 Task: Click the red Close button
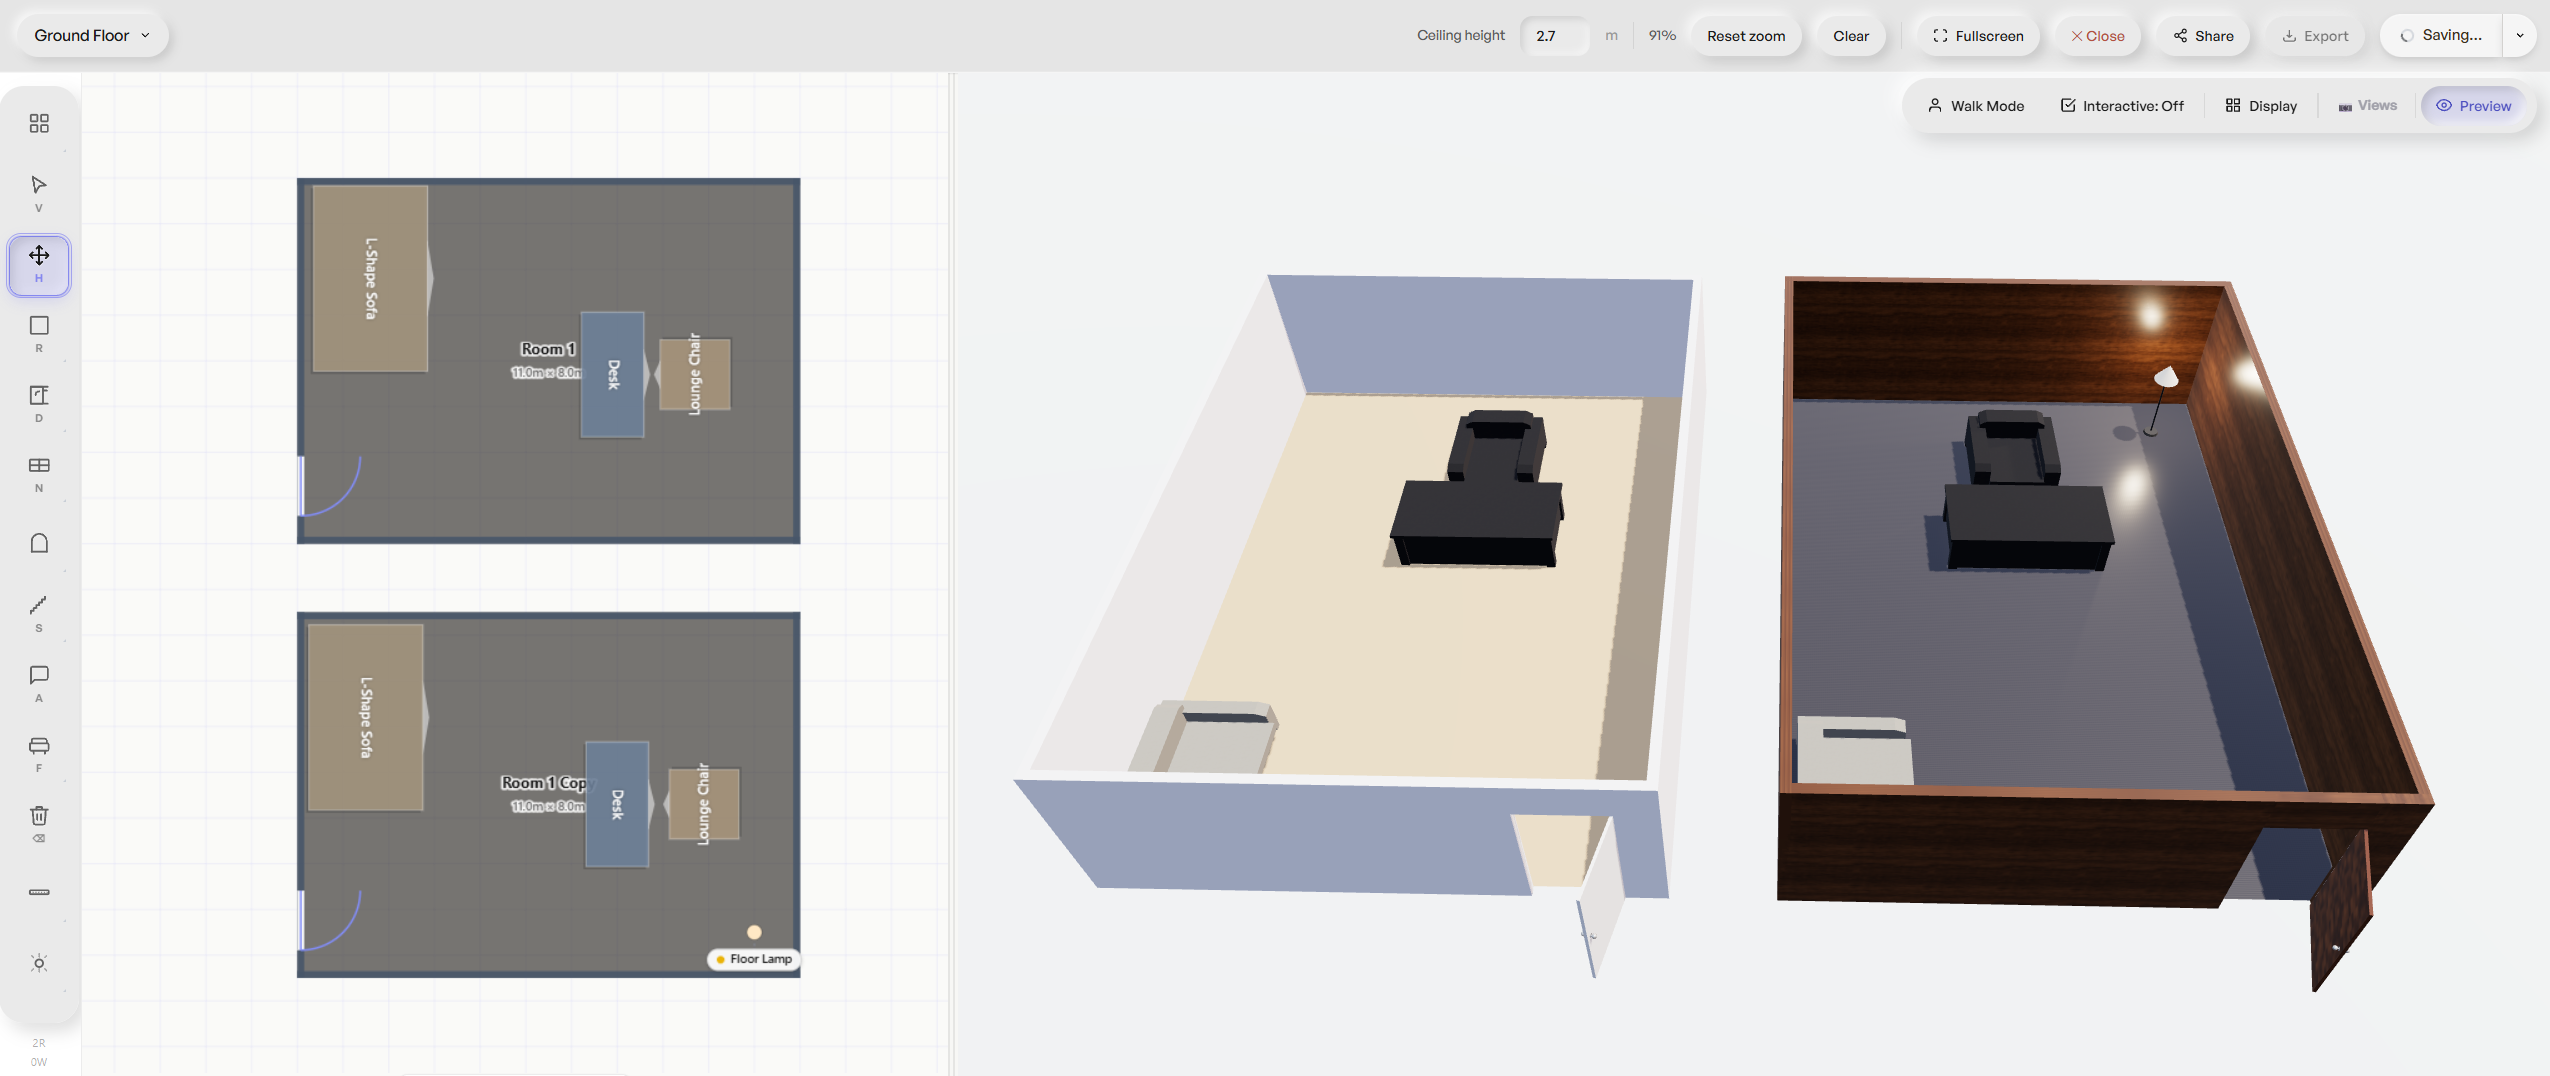coord(2097,36)
